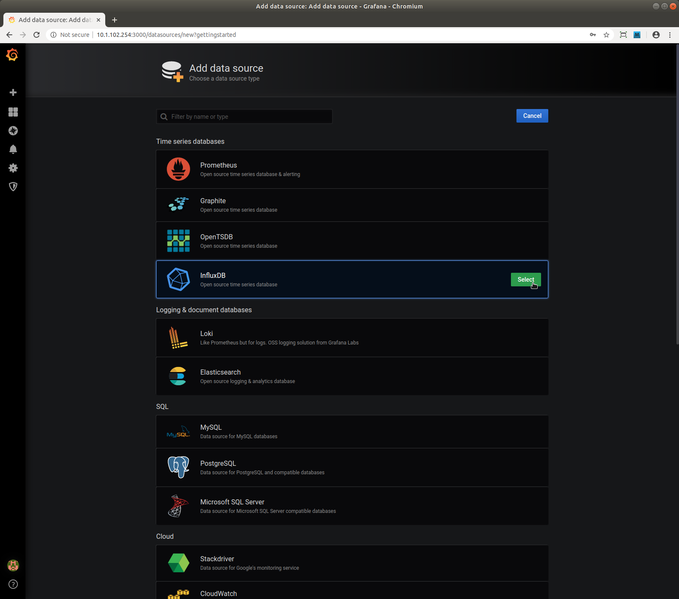Screen dimensions: 679x599
Task: Click the Graphite logo icon
Action: tap(178, 204)
